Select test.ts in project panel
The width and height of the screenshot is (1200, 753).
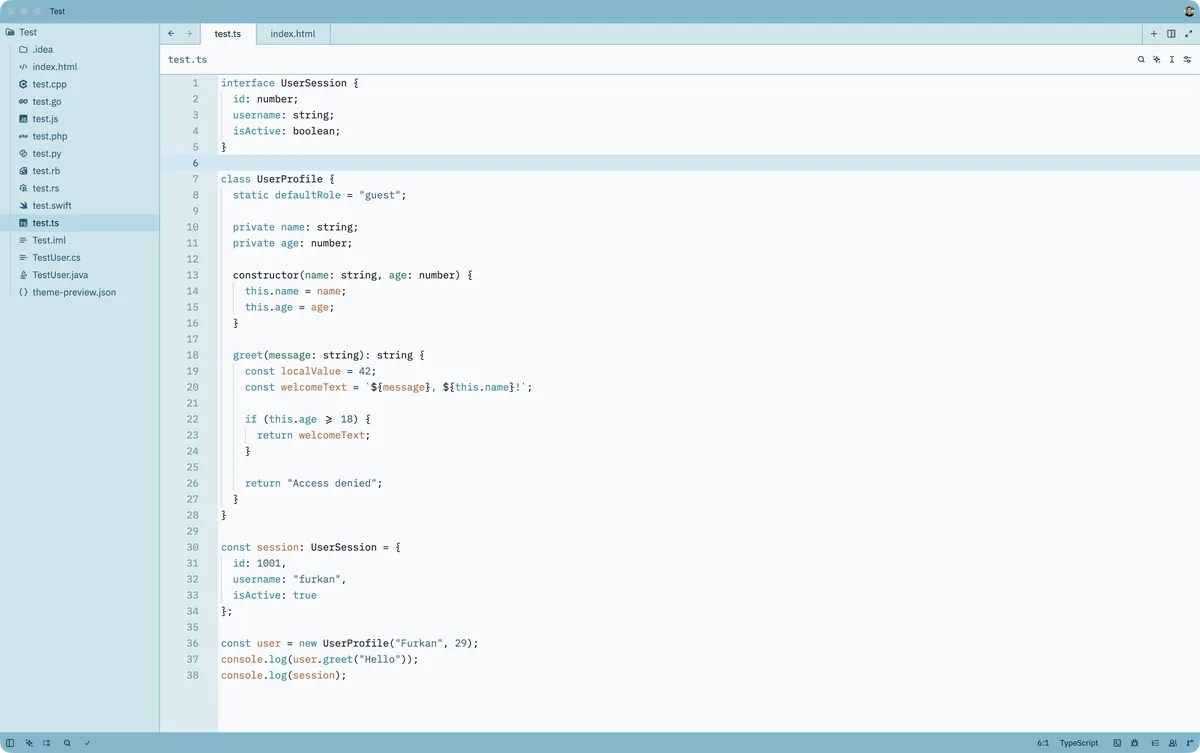click(80, 223)
